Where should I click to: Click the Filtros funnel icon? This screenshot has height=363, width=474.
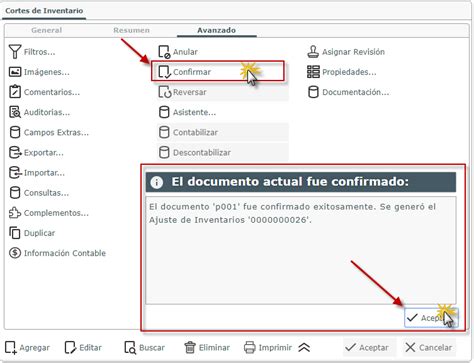[15, 52]
